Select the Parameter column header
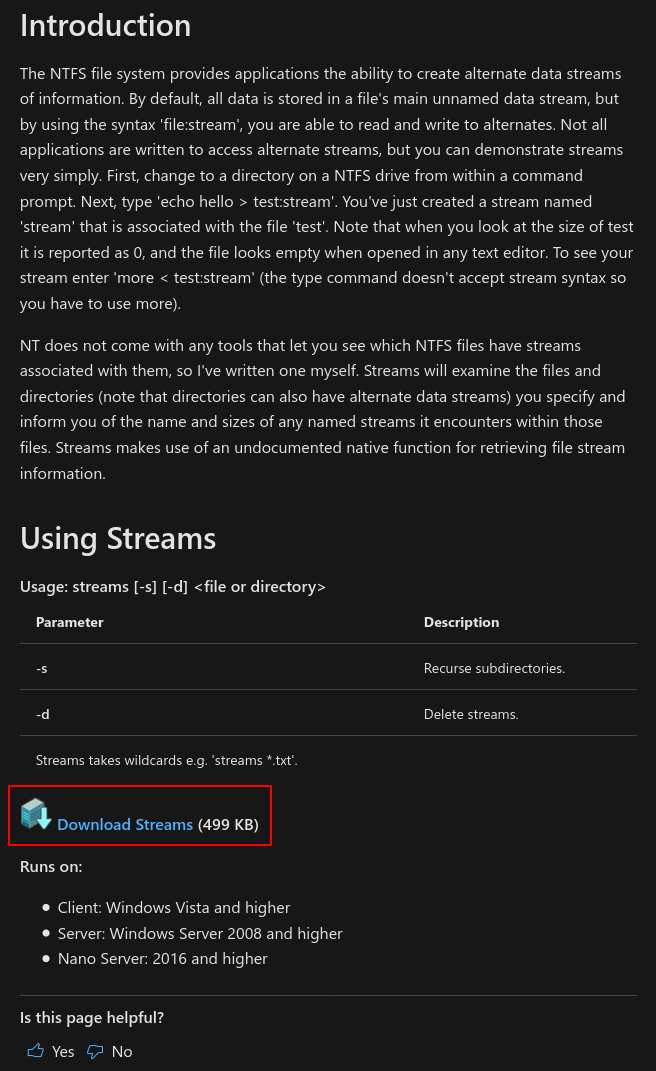Screen dimensions: 656x1071 70,622
